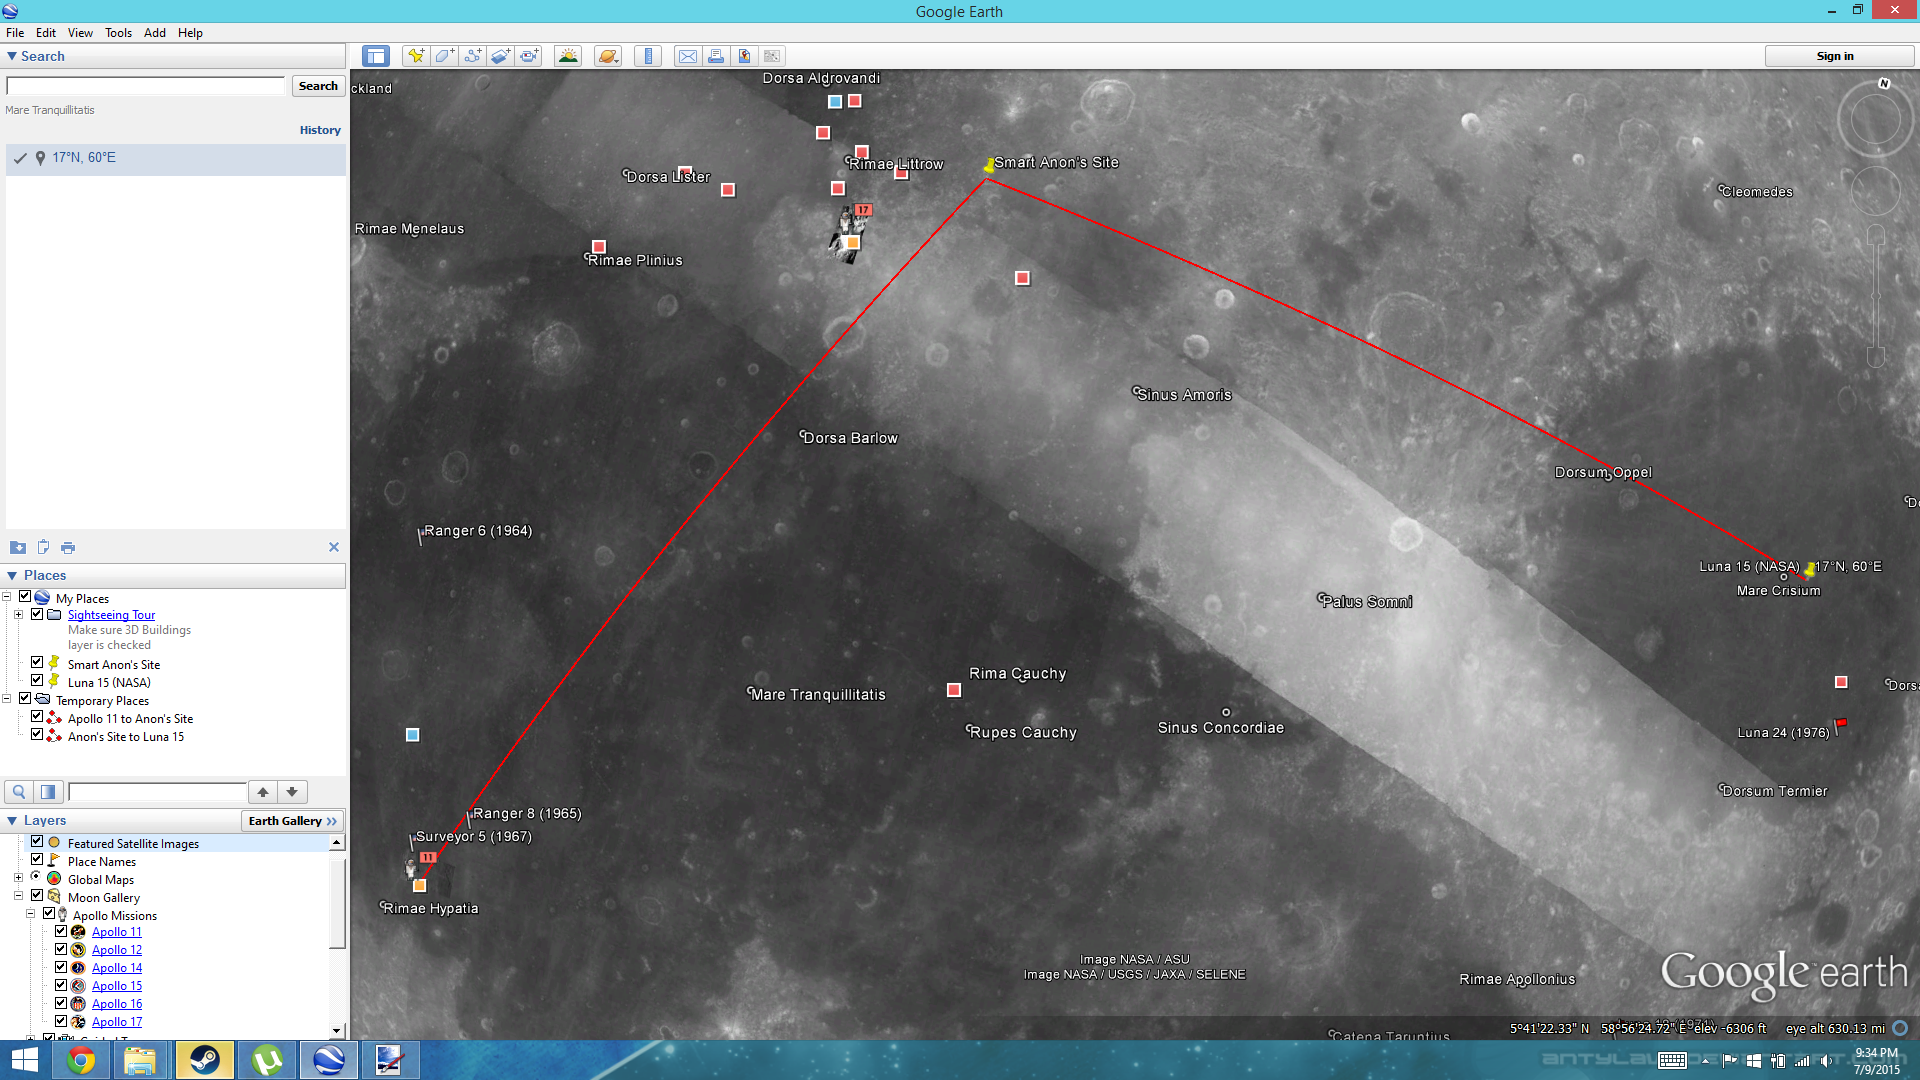The image size is (1920, 1080).
Task: Uncheck Anon's Site to Luna 15 path
Action: 37,735
